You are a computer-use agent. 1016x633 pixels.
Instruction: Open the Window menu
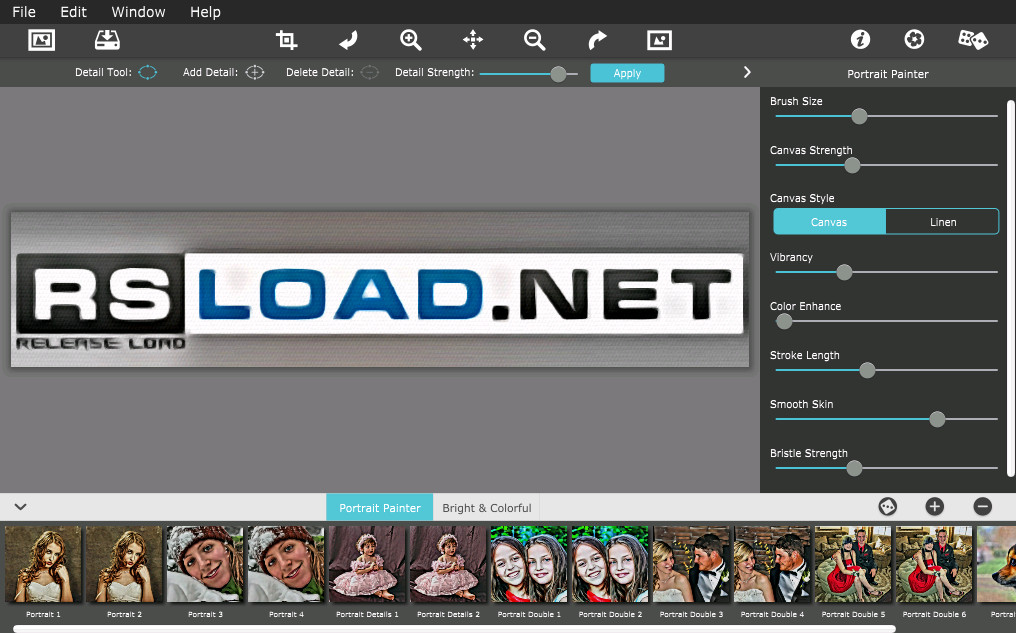(x=138, y=12)
